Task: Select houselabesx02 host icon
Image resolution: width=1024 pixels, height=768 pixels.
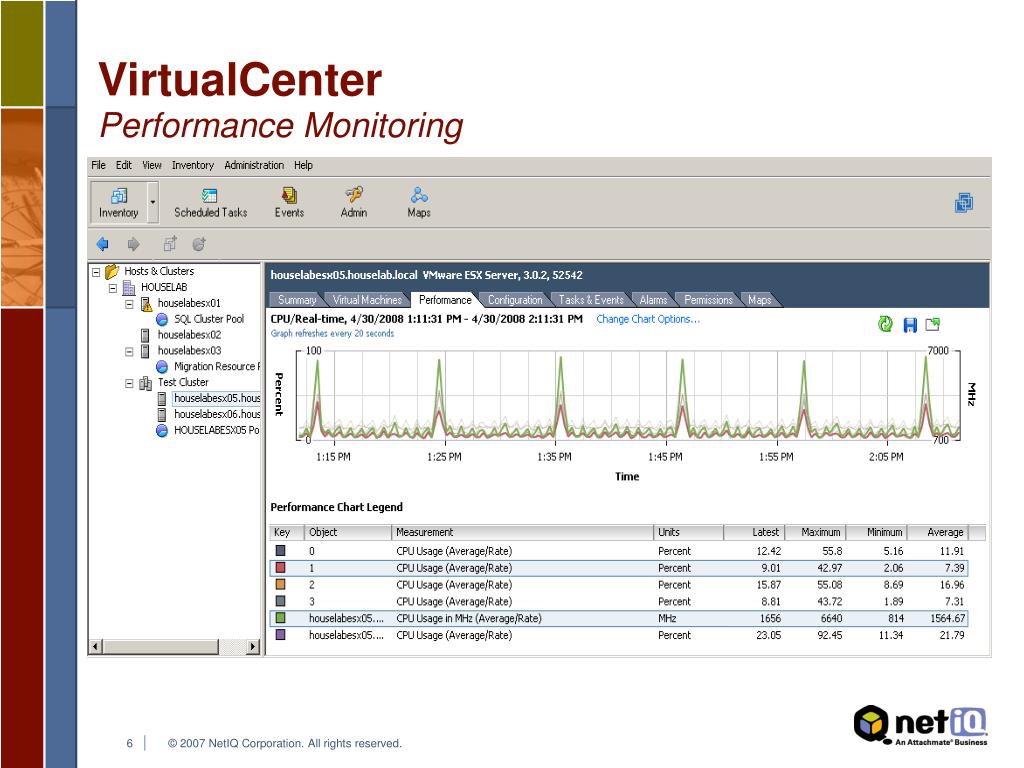Action: pyautogui.click(x=145, y=335)
